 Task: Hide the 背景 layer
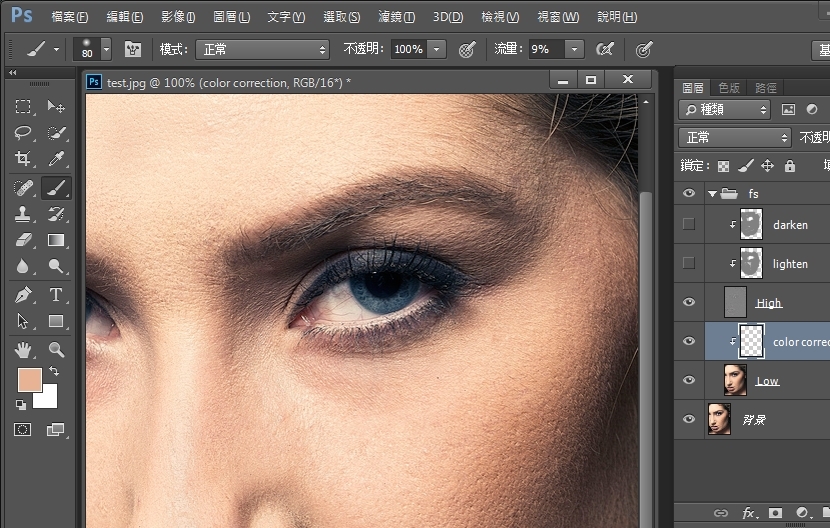click(689, 419)
